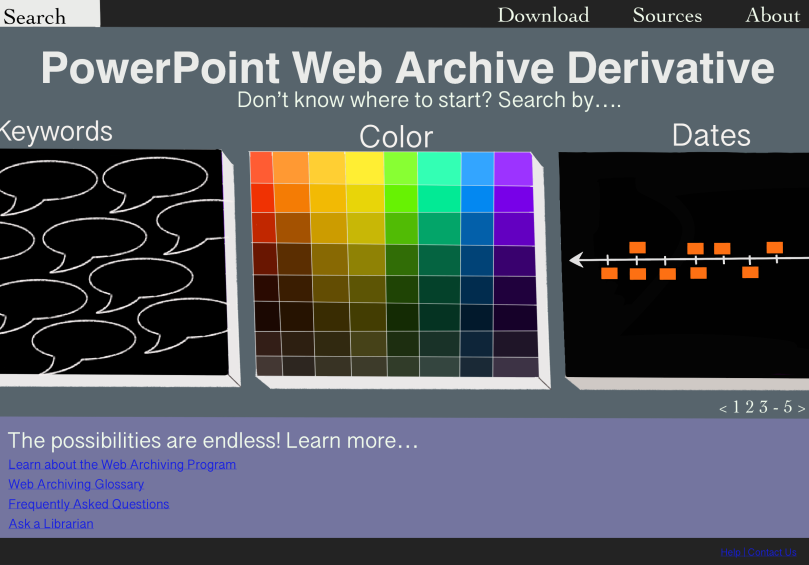This screenshot has height=565, width=809.
Task: Select the aqua green top row swatch
Action: [439, 168]
